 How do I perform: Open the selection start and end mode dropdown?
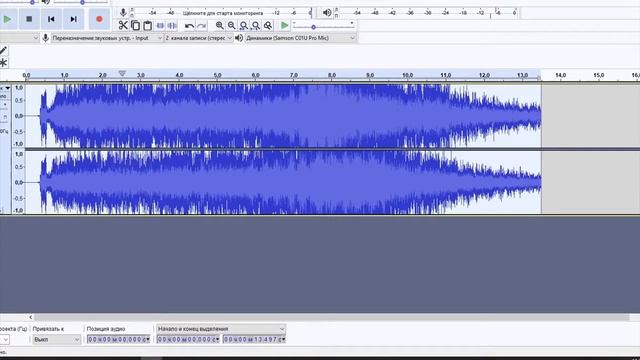pos(221,329)
